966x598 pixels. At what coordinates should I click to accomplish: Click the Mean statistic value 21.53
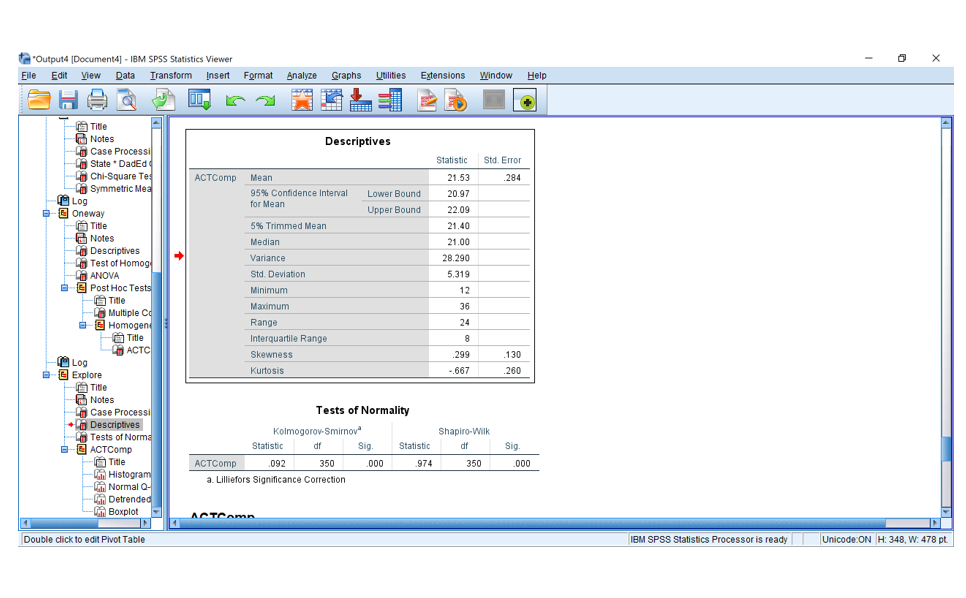pyautogui.click(x=458, y=177)
